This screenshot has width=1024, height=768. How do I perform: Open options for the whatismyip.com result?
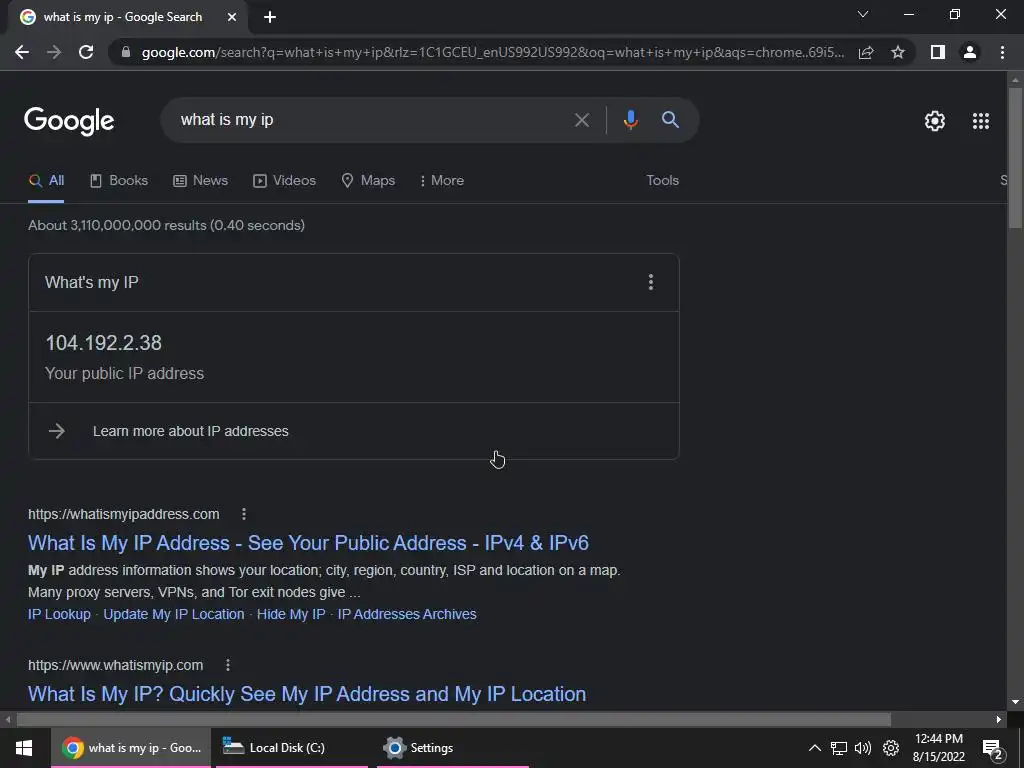[227, 665]
